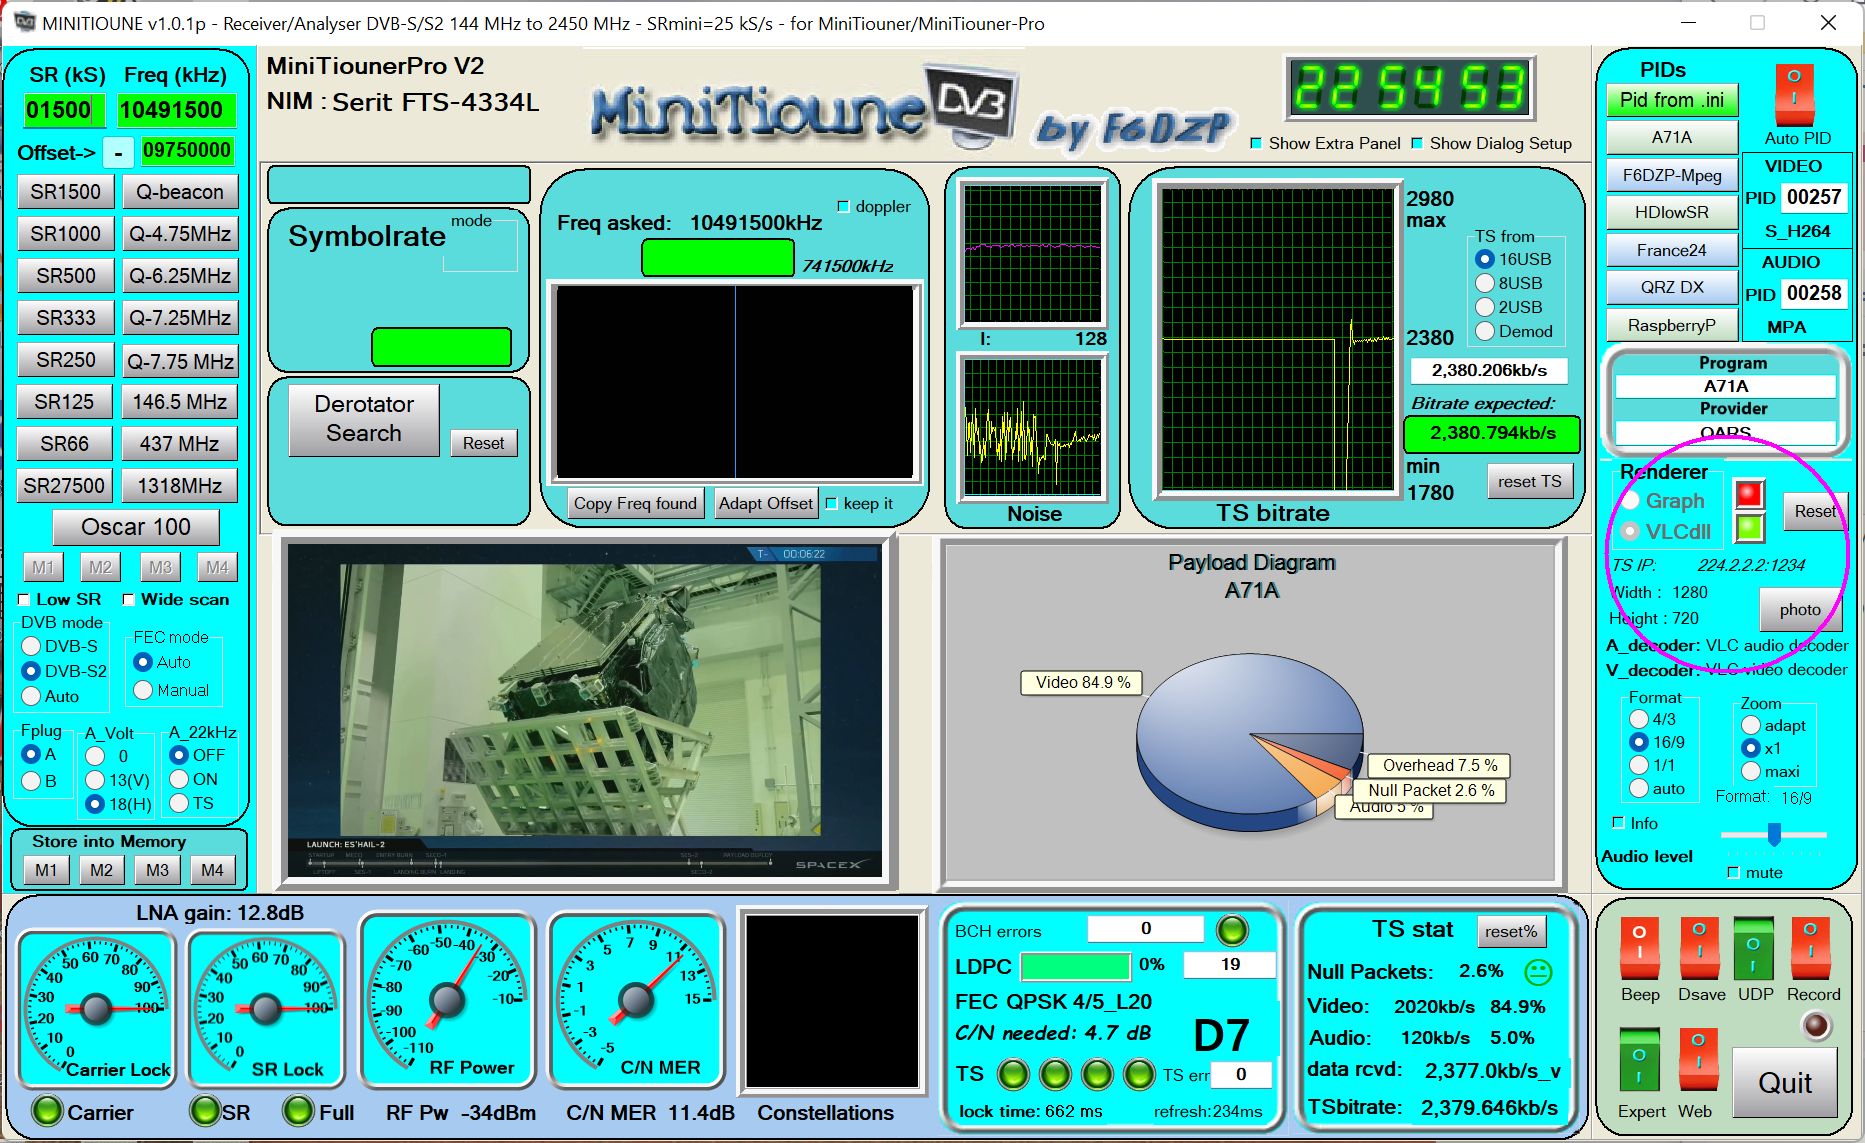Set Zoom to maxi

(1751, 771)
